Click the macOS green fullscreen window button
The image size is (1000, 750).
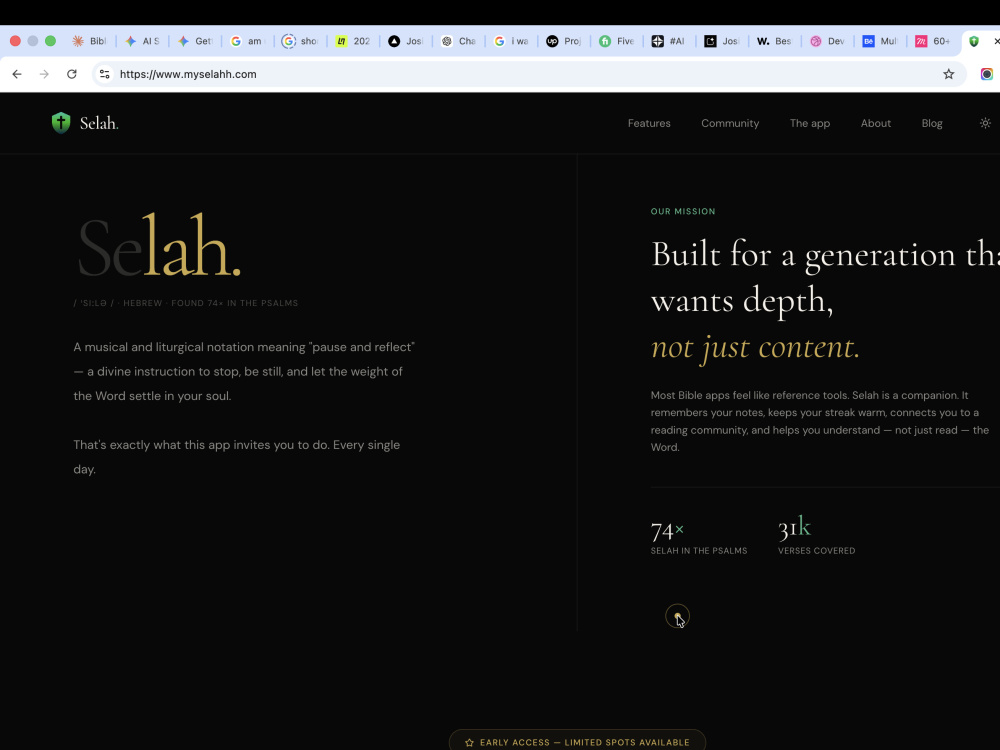[x=50, y=41]
